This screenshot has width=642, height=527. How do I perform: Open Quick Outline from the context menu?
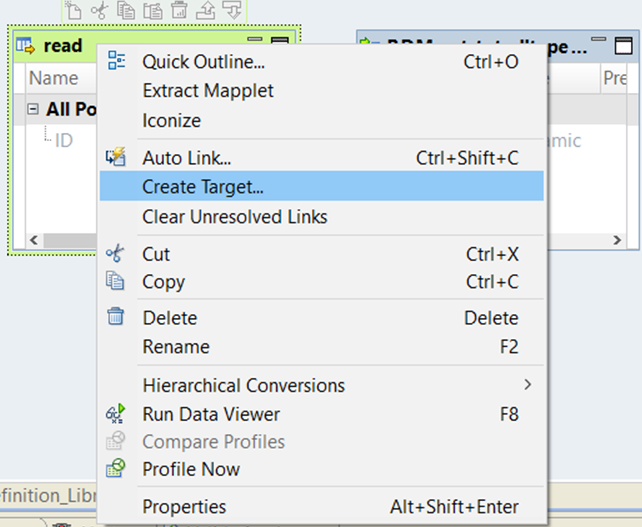[321, 62]
